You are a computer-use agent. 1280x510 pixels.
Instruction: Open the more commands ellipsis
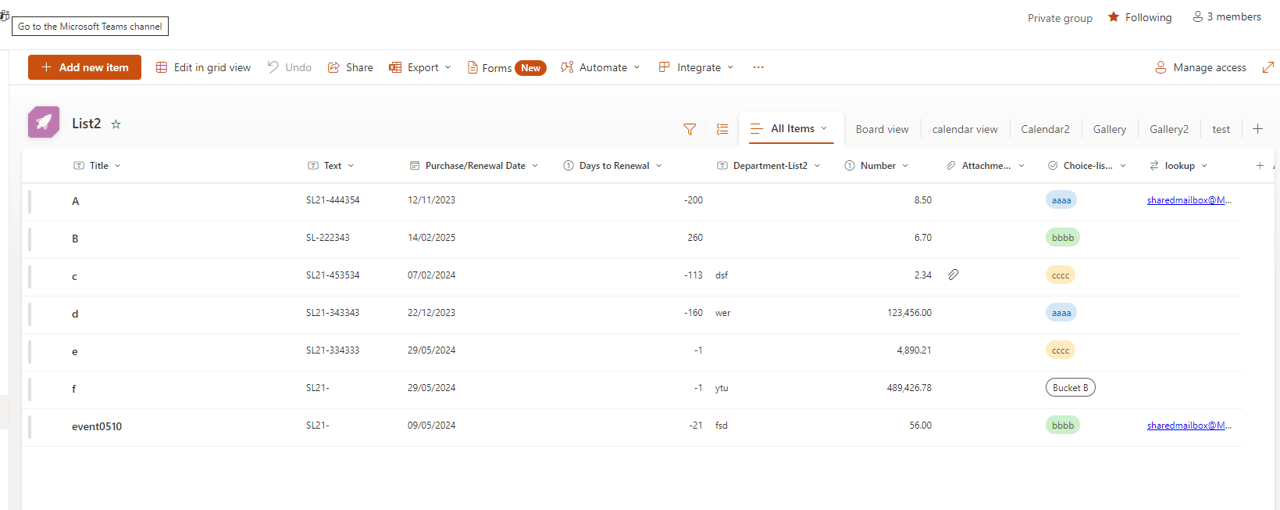click(758, 67)
